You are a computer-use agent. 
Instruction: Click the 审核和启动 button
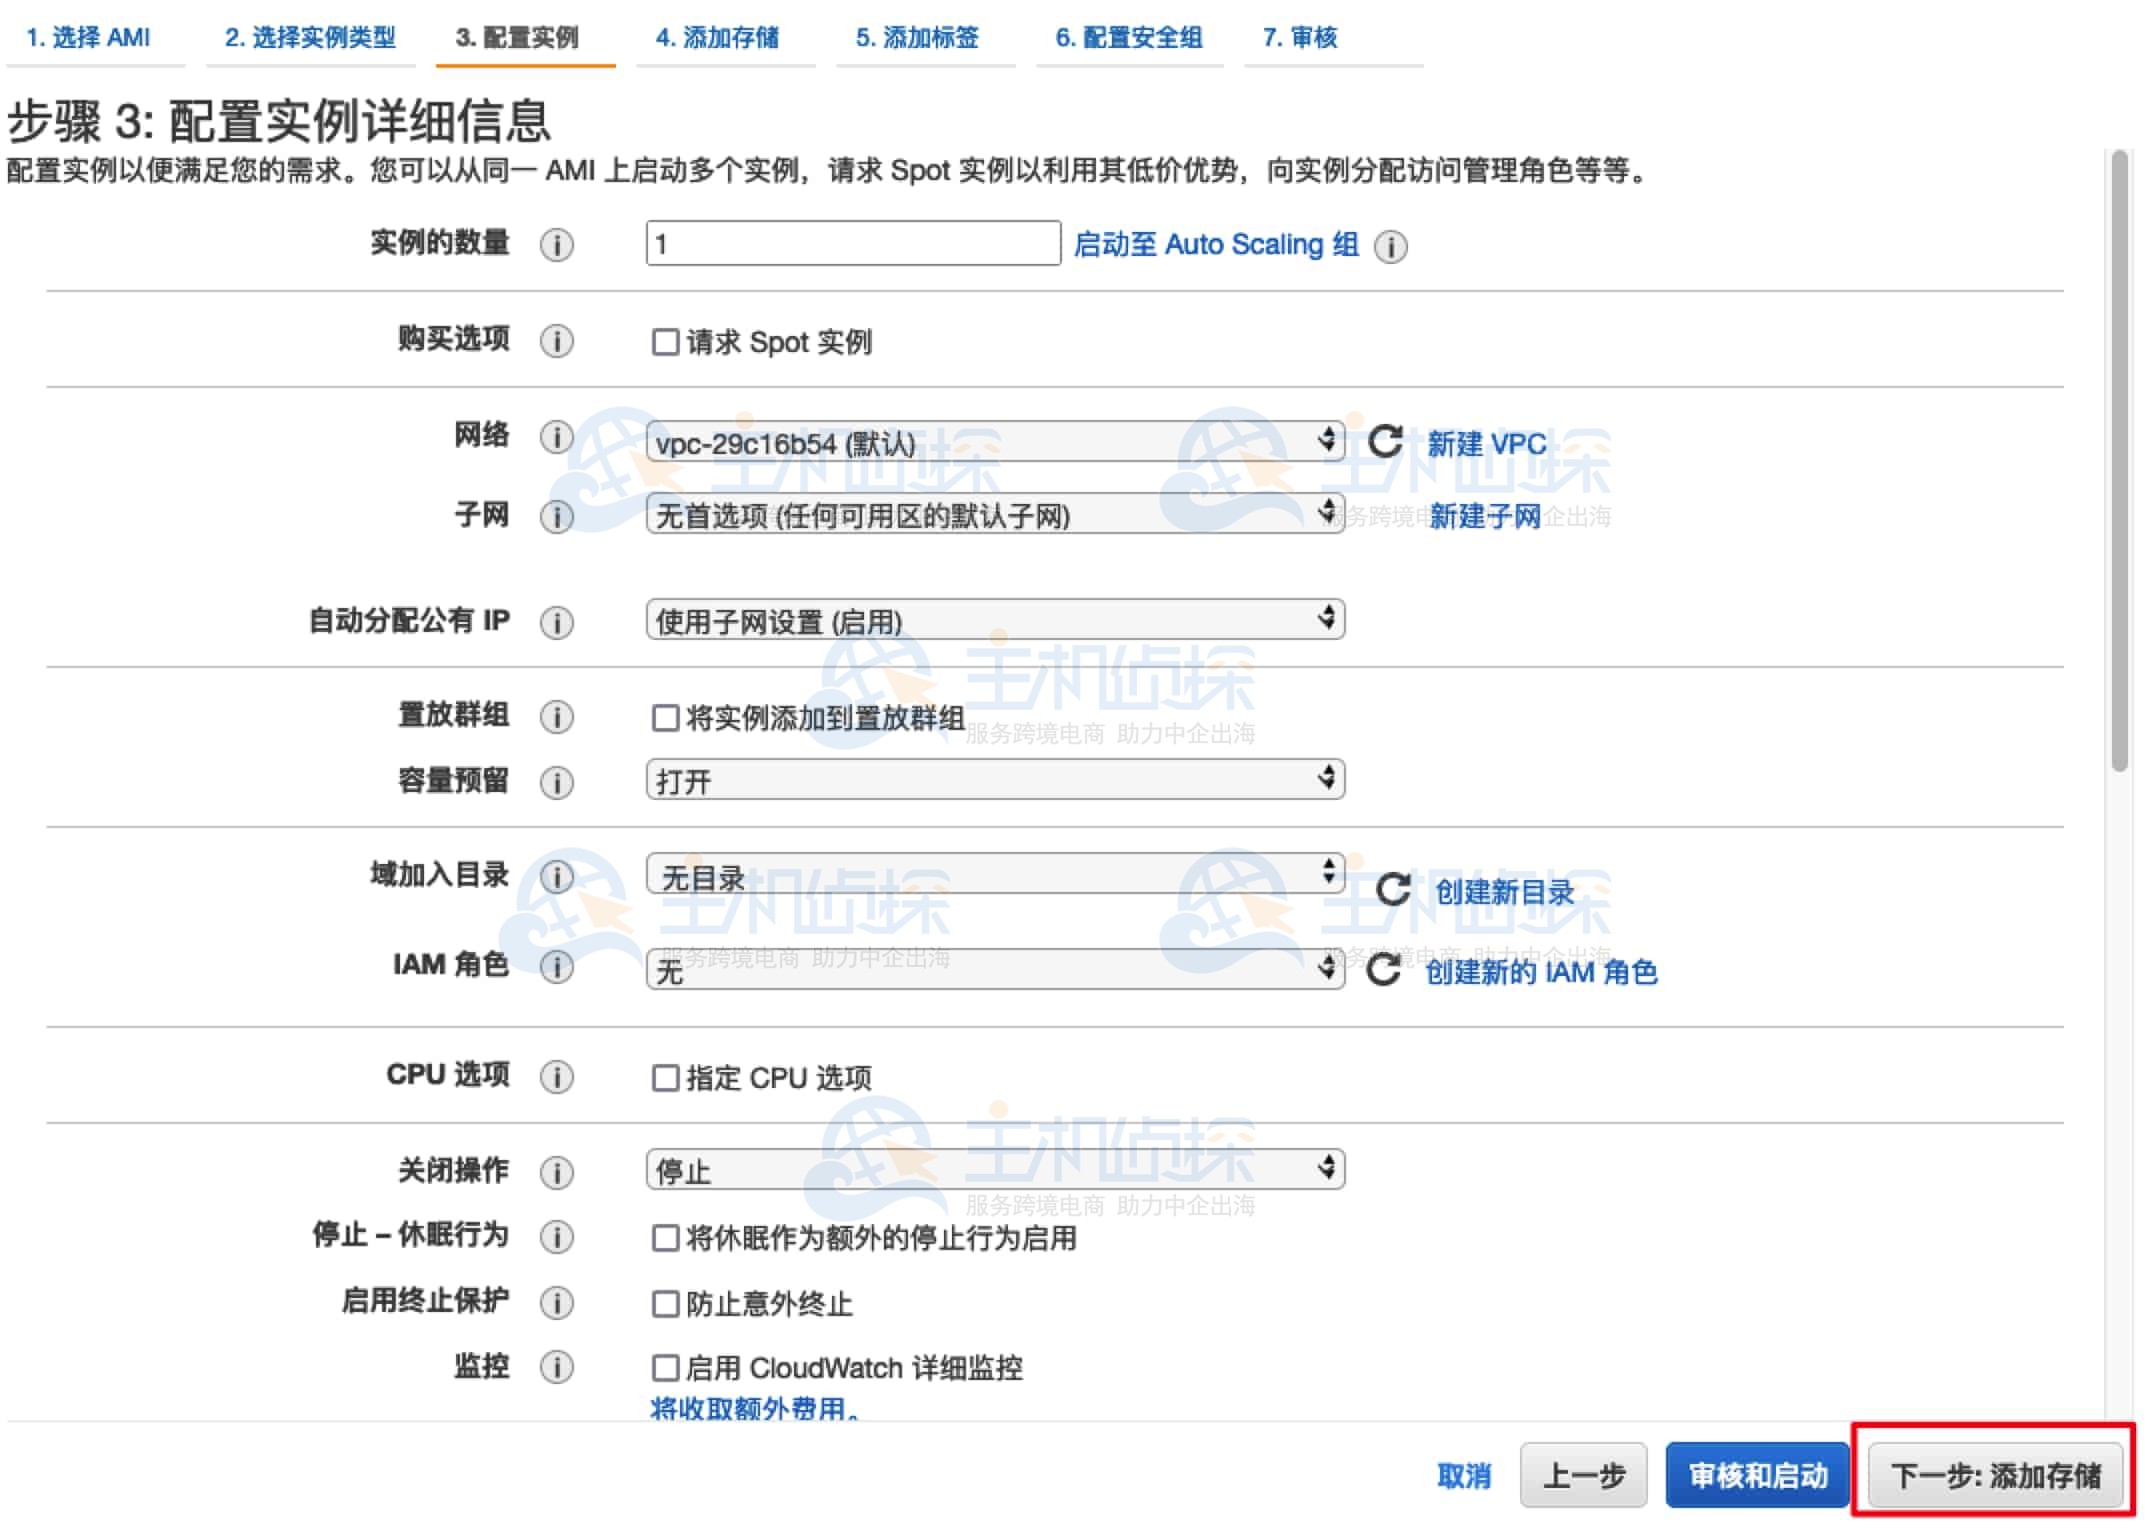click(1756, 1475)
